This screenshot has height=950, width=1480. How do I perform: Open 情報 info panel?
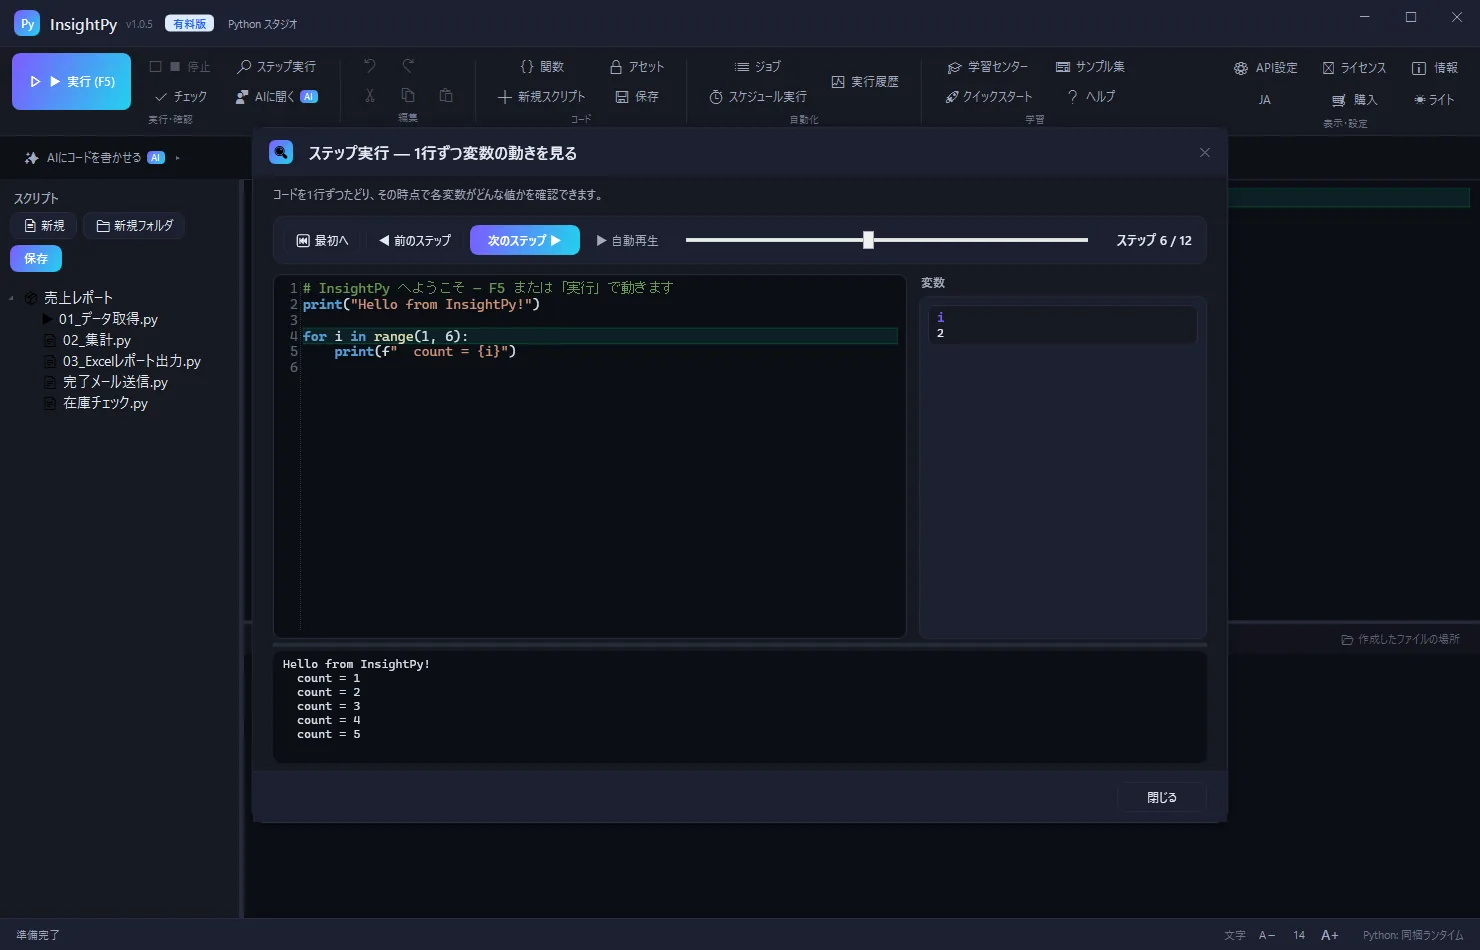tap(1434, 68)
